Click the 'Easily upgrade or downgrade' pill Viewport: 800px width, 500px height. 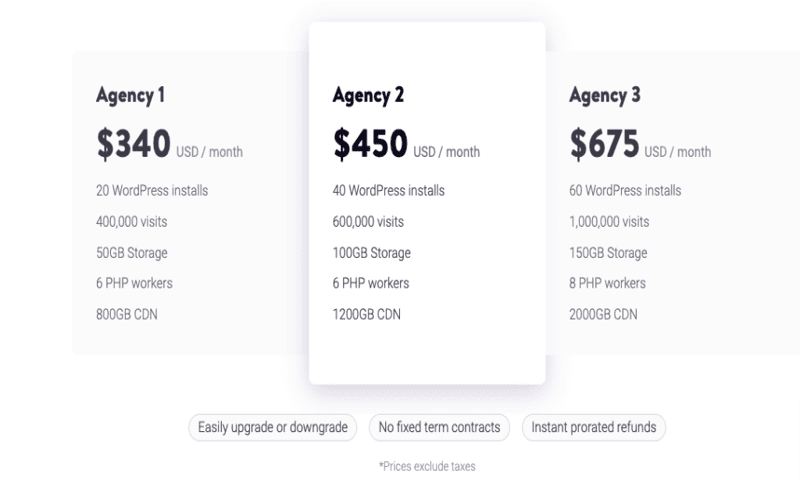coord(272,427)
